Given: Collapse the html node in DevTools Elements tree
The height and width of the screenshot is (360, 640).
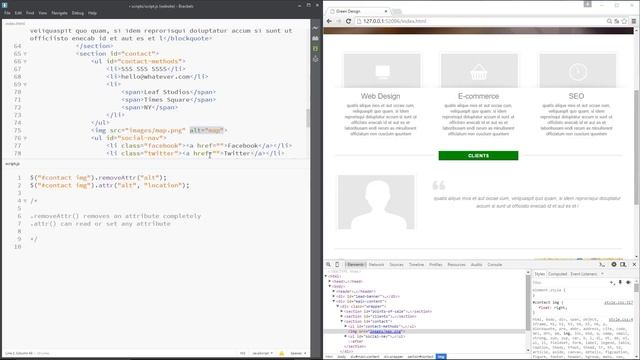Looking at the screenshot, I should pos(326,276).
